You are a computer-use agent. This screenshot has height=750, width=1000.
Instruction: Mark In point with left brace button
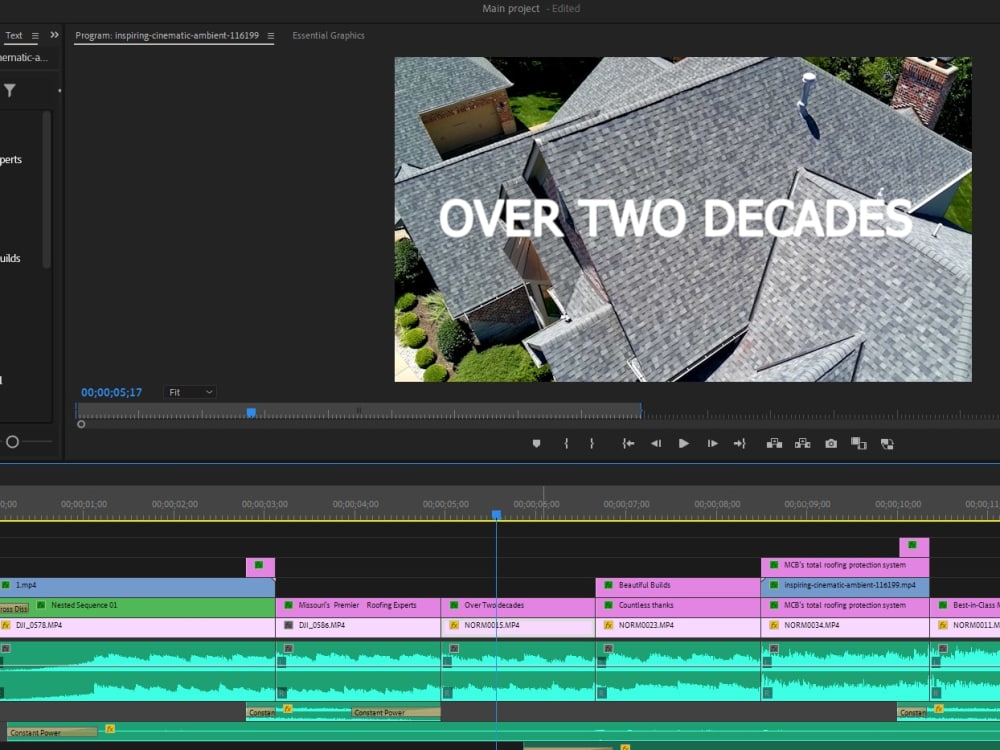(566, 443)
